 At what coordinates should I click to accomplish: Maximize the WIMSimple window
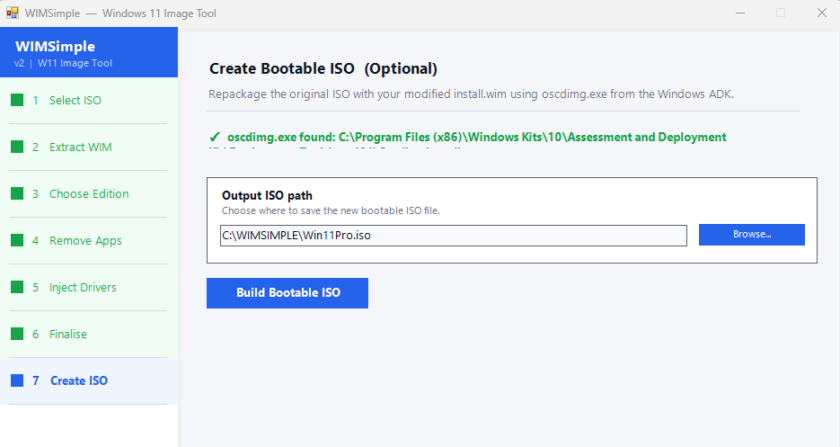click(780, 13)
